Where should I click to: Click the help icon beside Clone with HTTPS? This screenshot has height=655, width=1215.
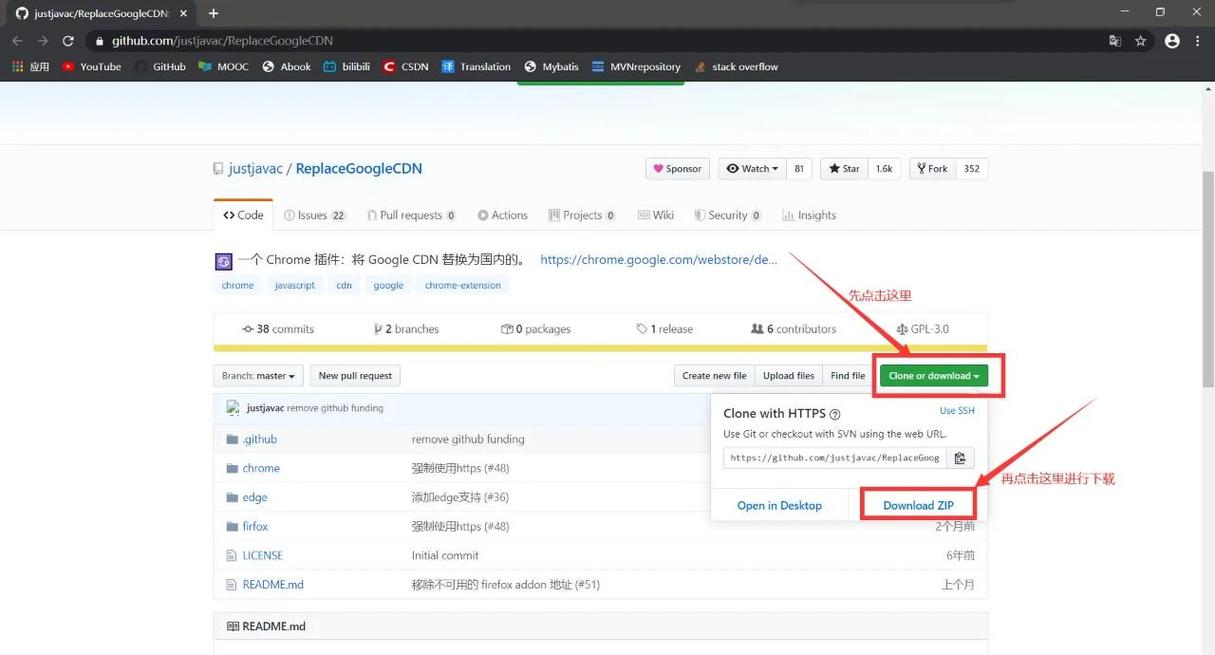(x=835, y=414)
